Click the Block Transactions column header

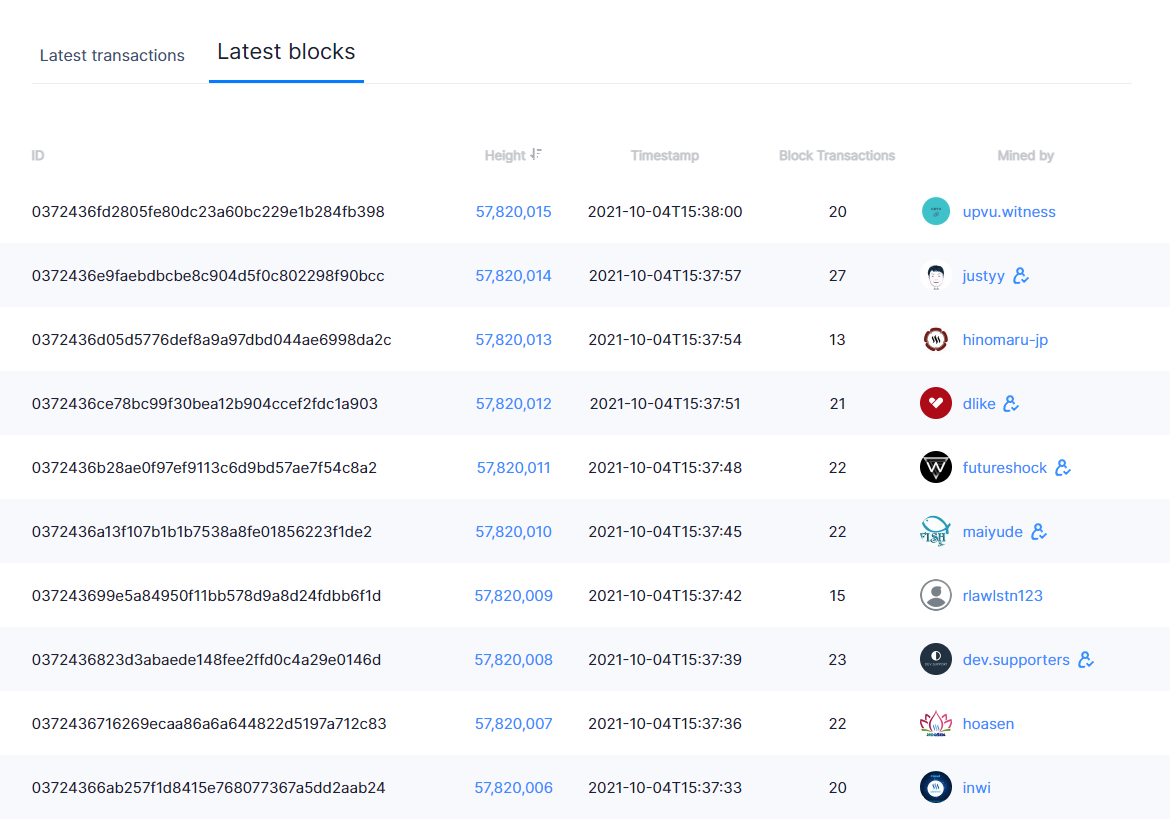point(837,155)
